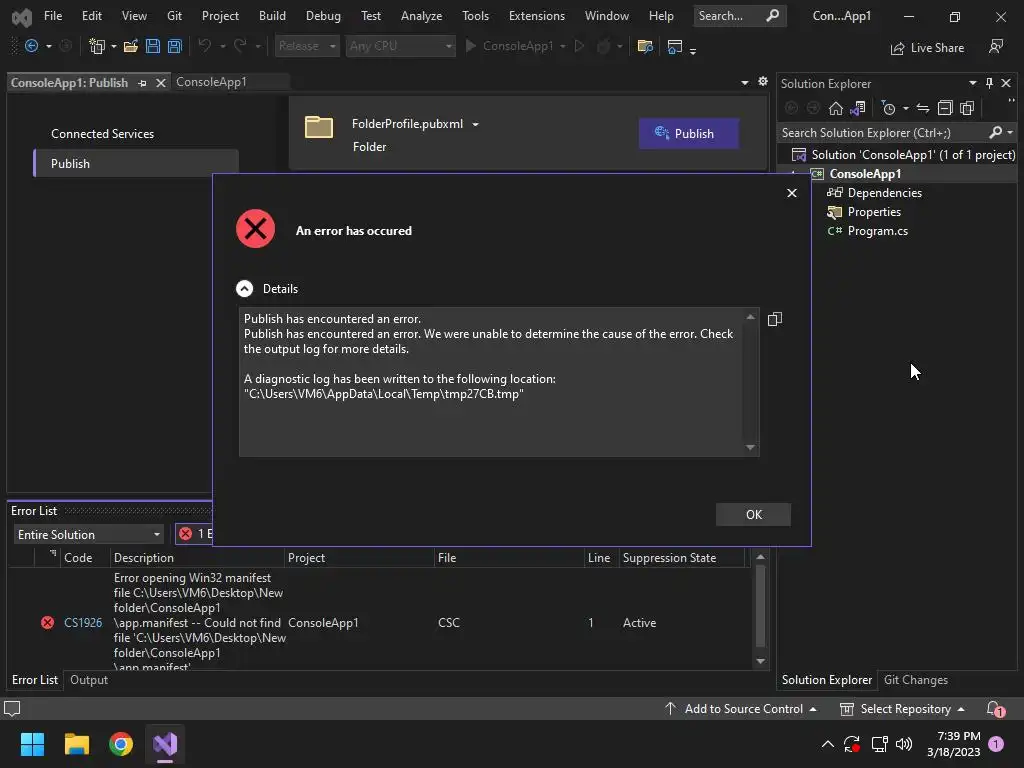This screenshot has width=1024, height=768.
Task: Click the Redo toolbar icon
Action: click(240, 46)
